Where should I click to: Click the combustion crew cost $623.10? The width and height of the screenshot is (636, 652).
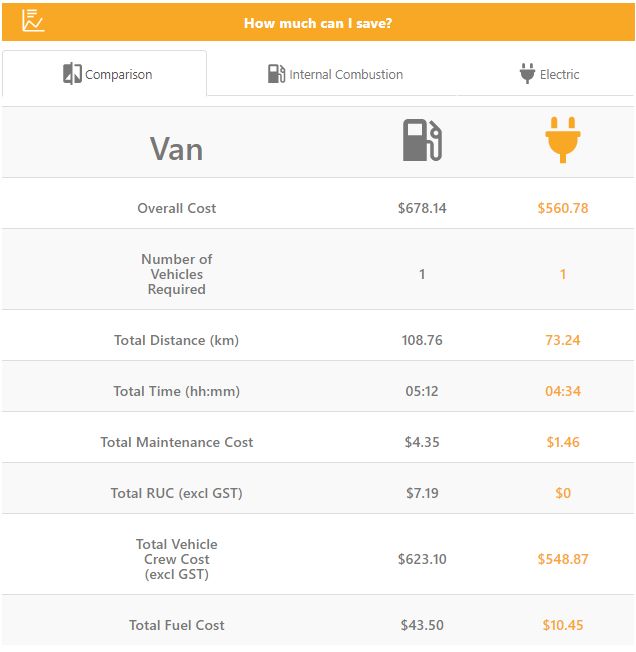pyautogui.click(x=422, y=559)
